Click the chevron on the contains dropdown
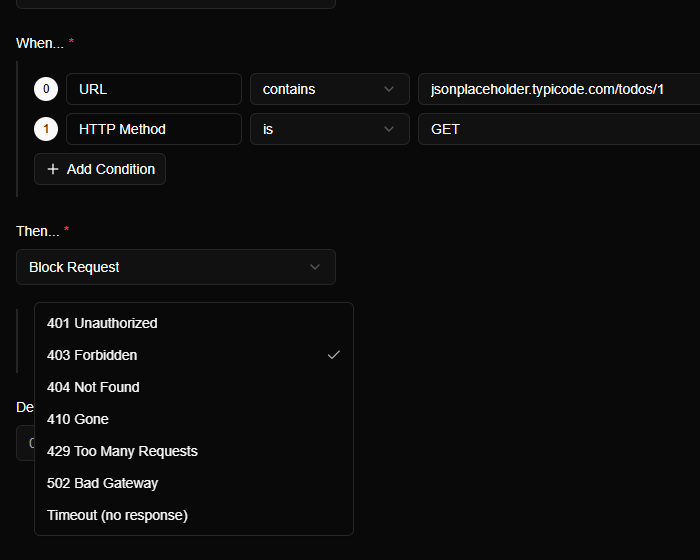700x560 pixels. pos(389,89)
